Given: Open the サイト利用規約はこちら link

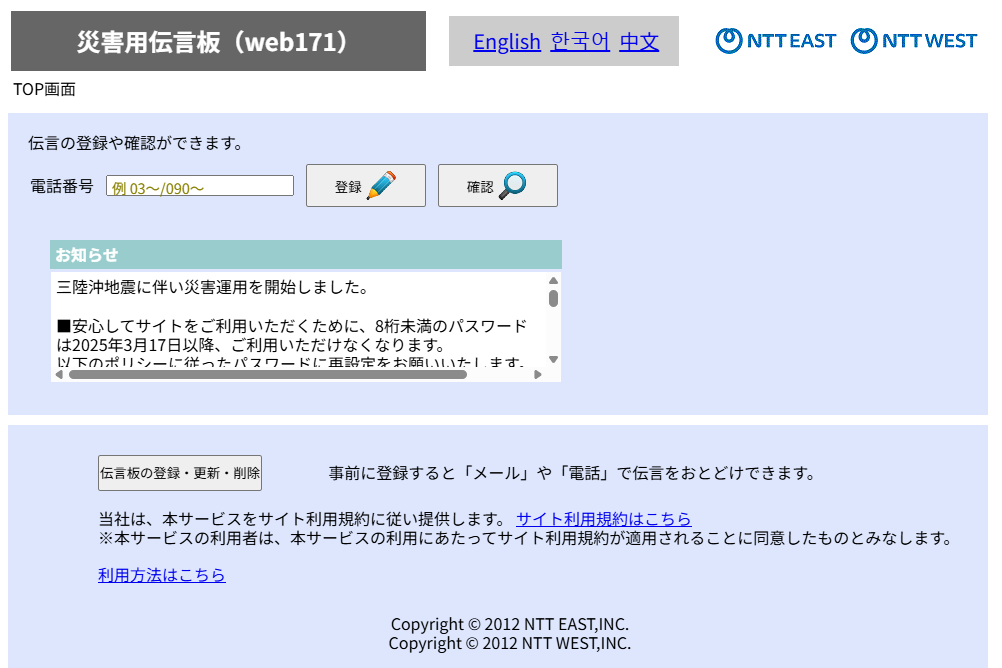Looking at the screenshot, I should click(x=604, y=518).
